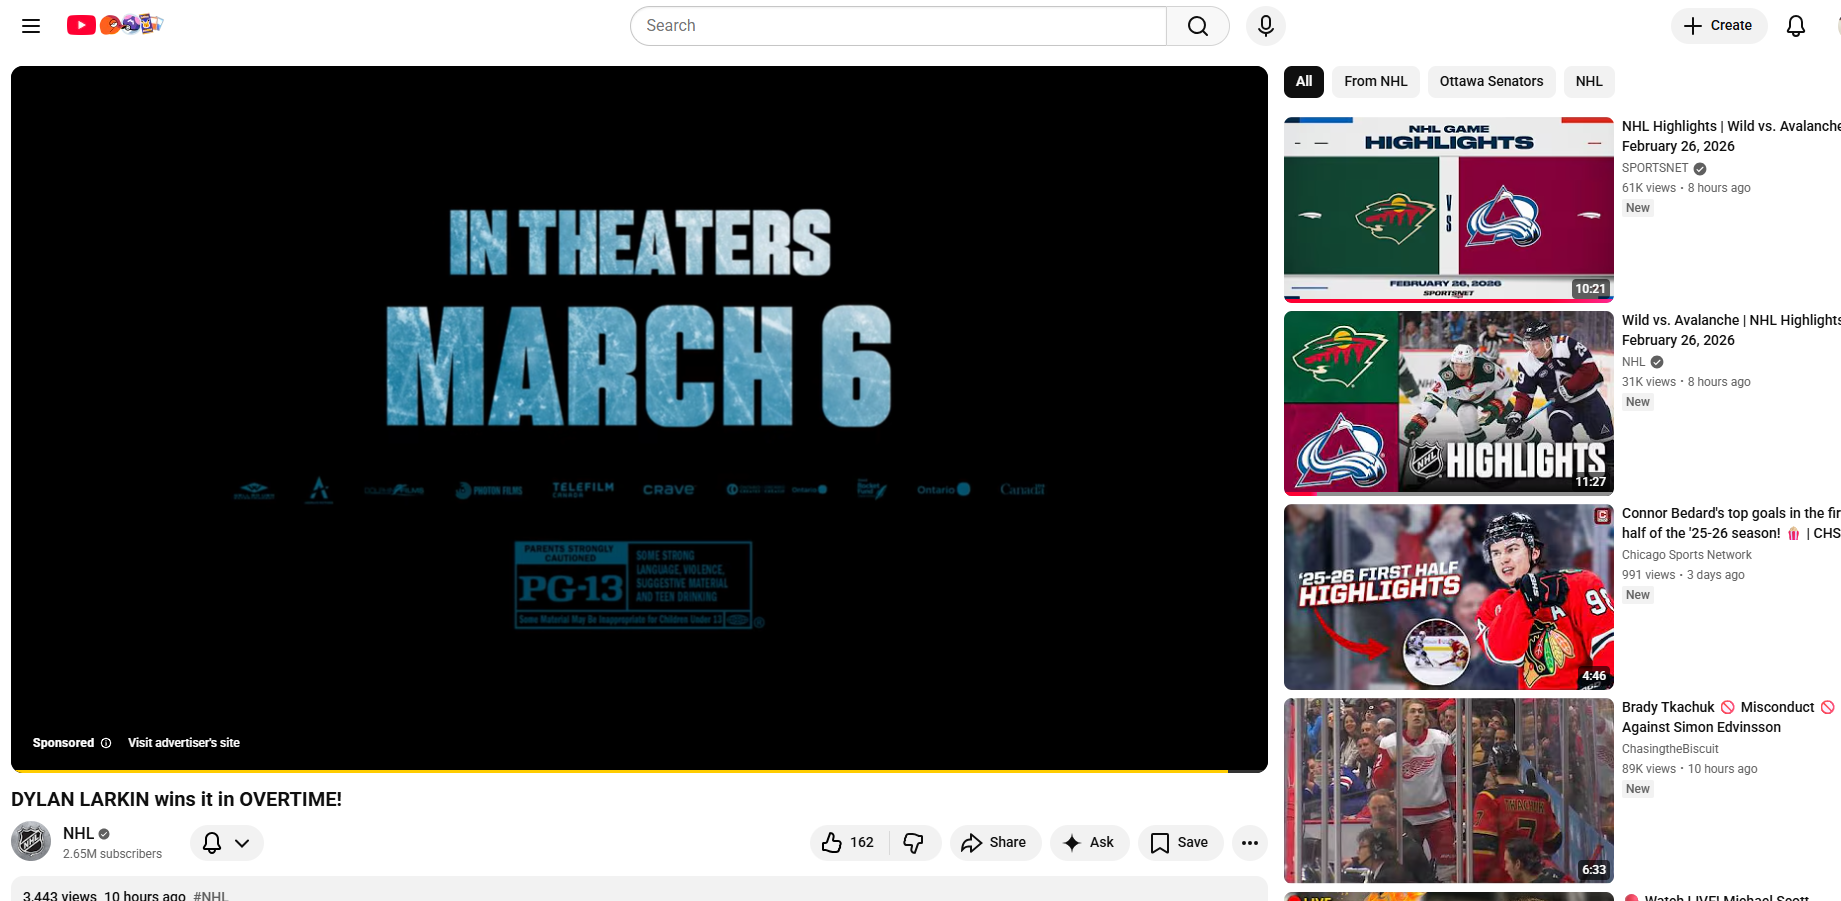
Task: Open Connor Bedard's top goals title
Action: pyautogui.click(x=1731, y=523)
